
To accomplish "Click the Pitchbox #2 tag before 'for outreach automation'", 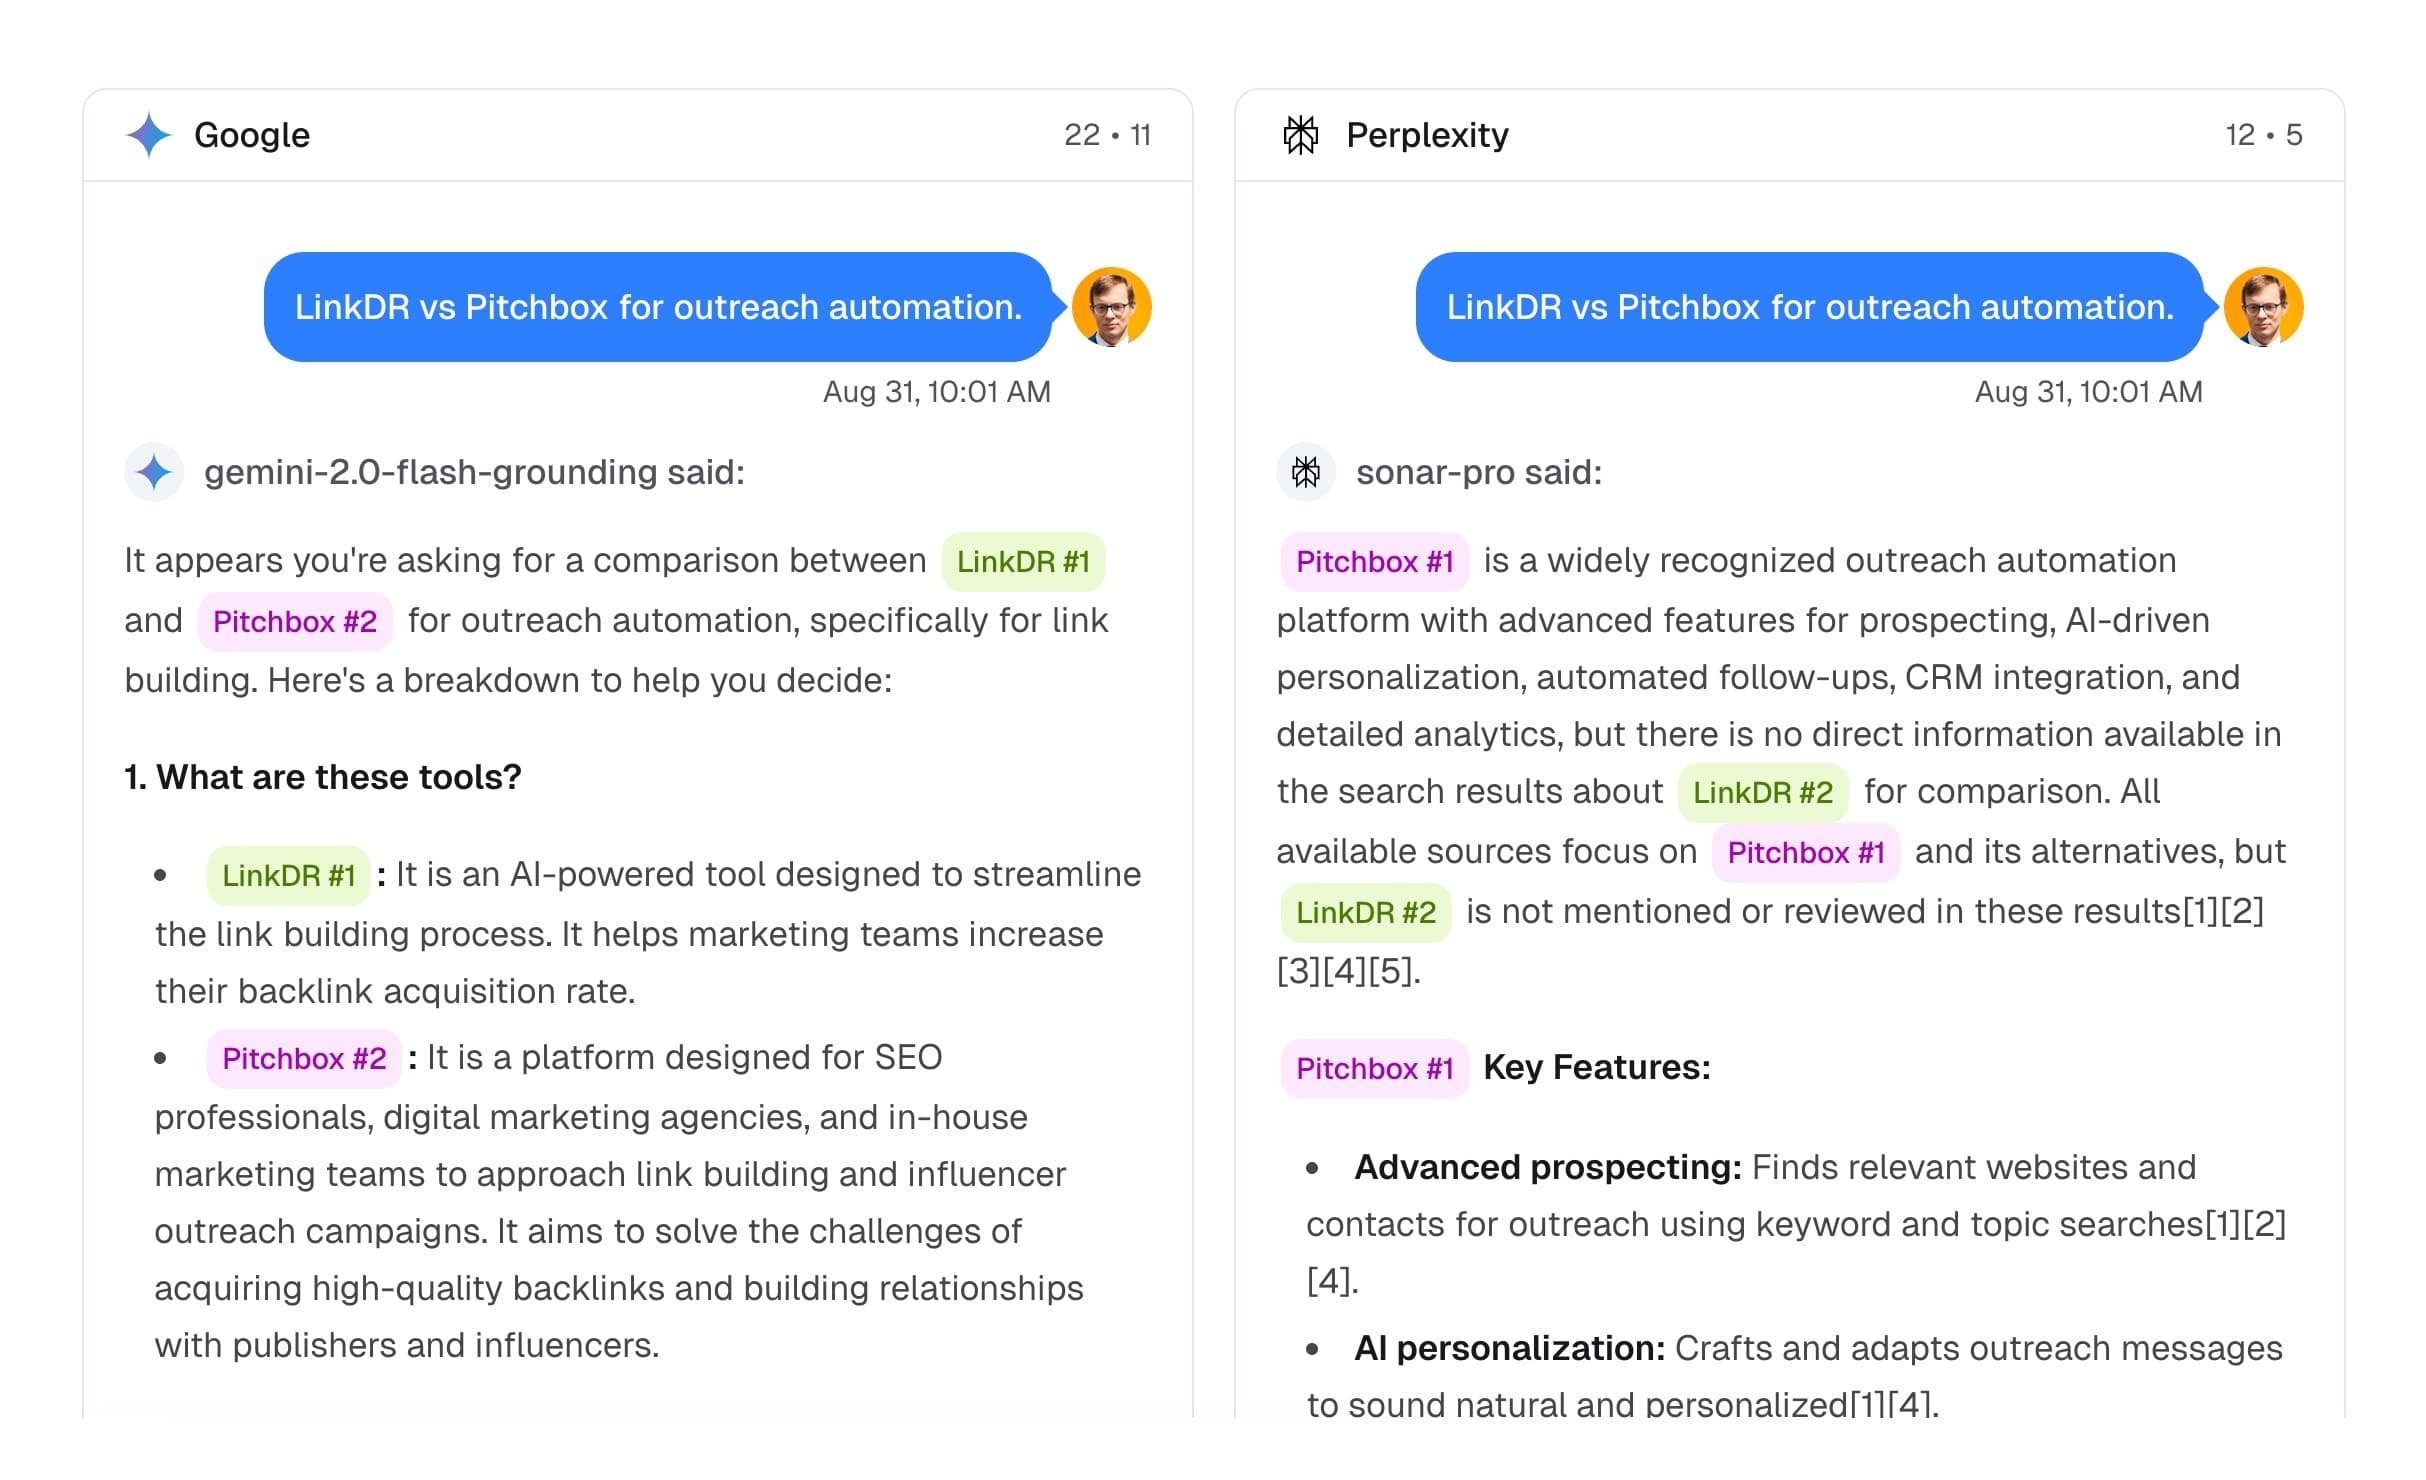I will click(x=295, y=621).
